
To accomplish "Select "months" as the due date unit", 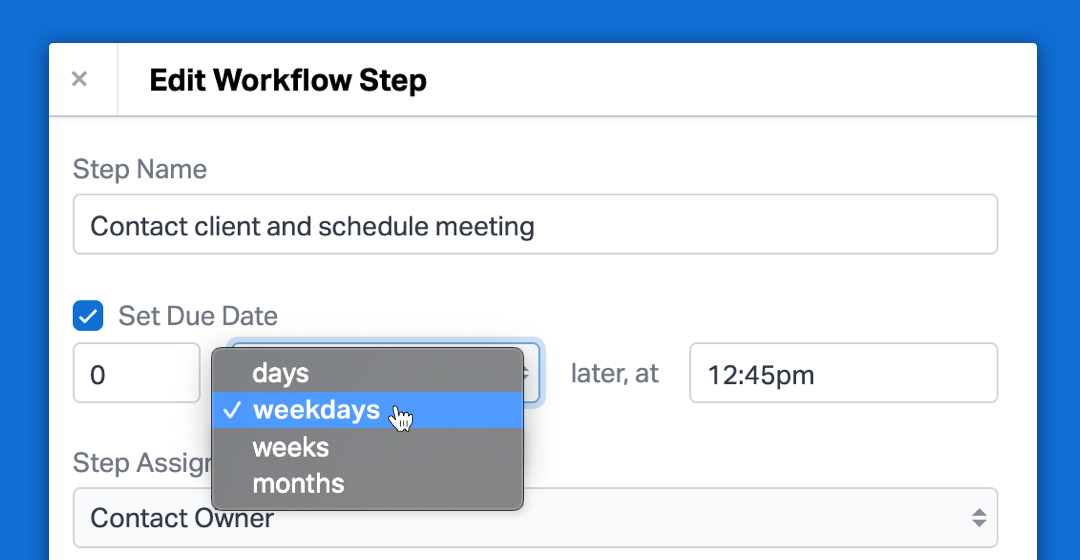I will pyautogui.click(x=368, y=484).
